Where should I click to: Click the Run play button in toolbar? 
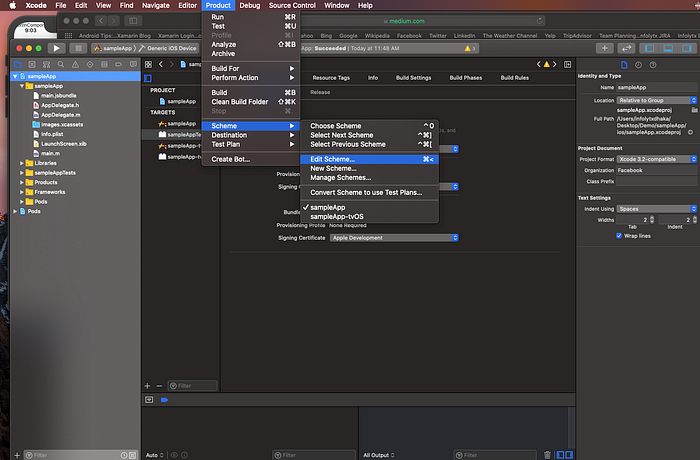[x=56, y=48]
